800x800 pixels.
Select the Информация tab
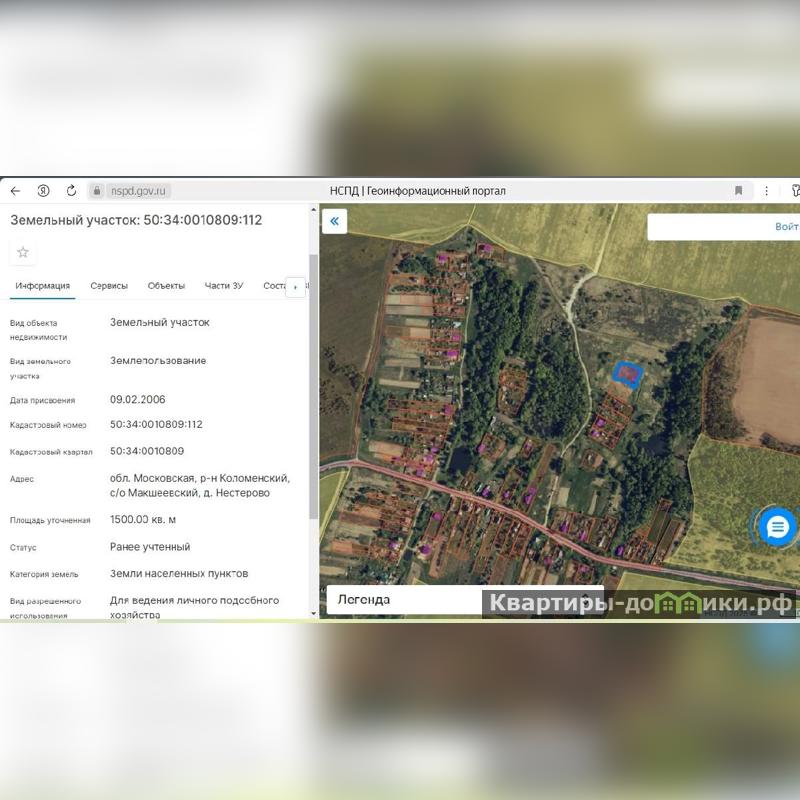pyautogui.click(x=43, y=286)
